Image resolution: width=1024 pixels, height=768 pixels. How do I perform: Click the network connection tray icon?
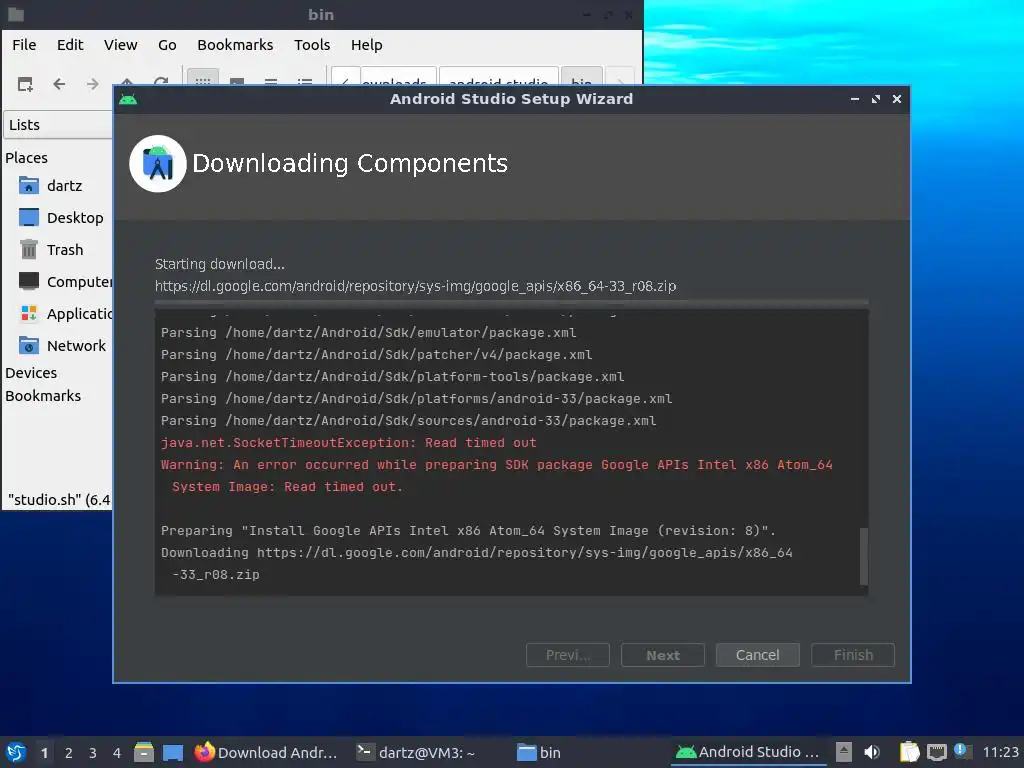pos(936,752)
